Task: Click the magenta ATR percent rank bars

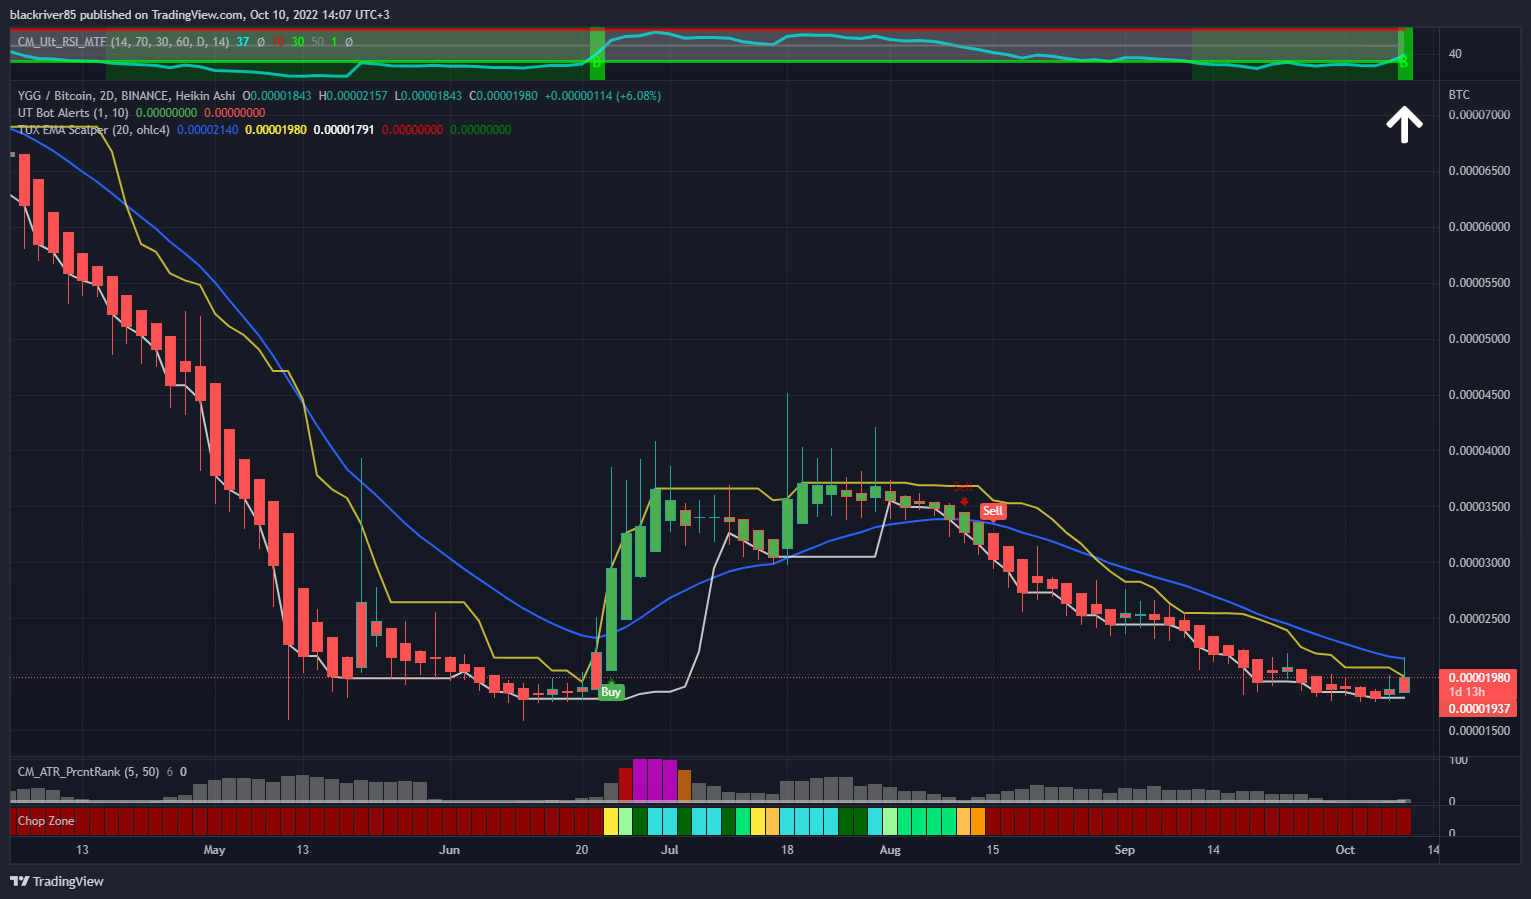Action: click(x=655, y=779)
